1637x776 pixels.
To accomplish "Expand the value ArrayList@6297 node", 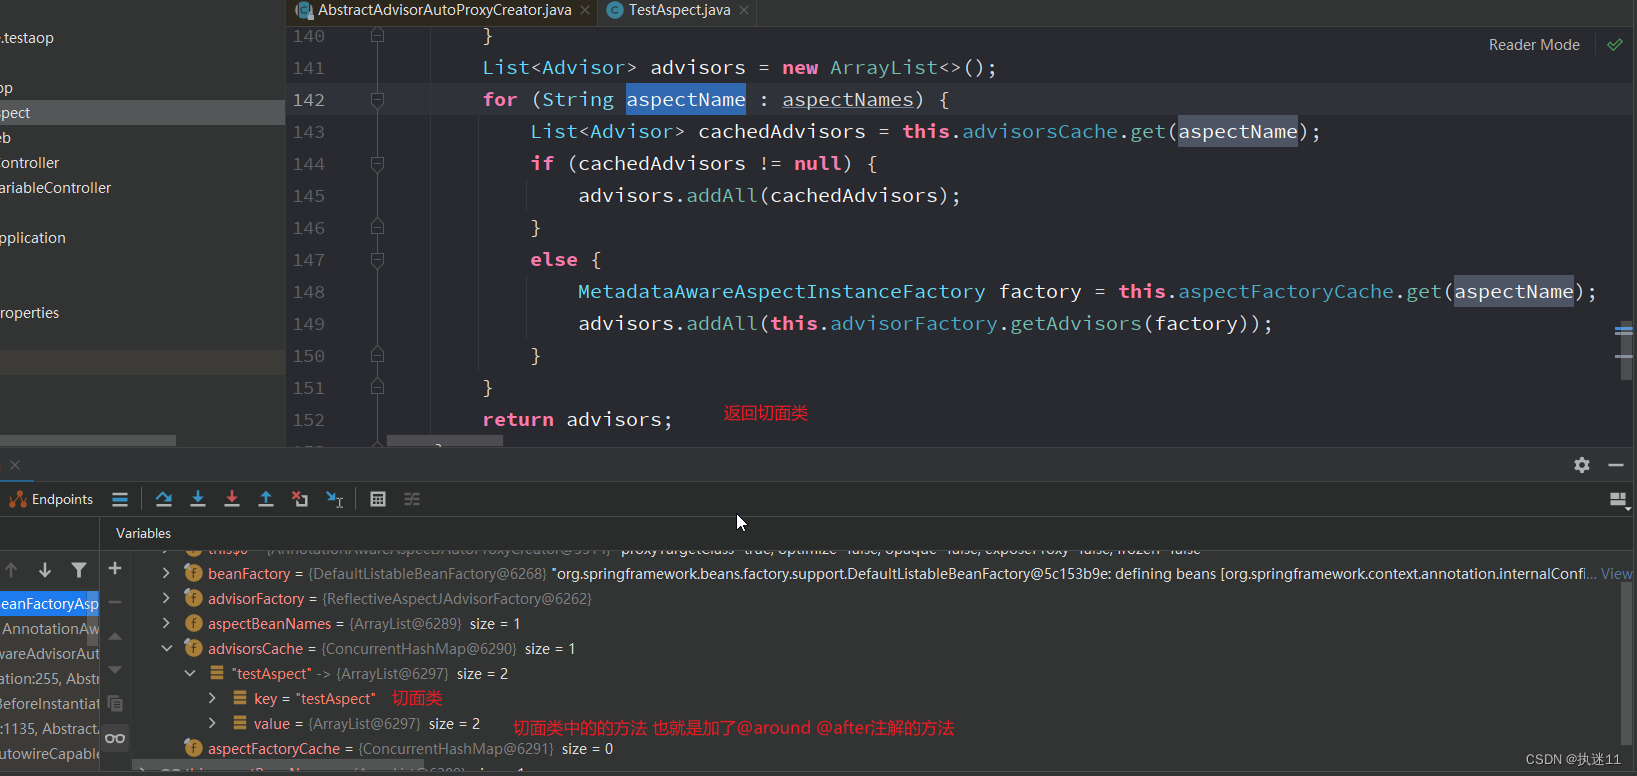I will tap(212, 723).
